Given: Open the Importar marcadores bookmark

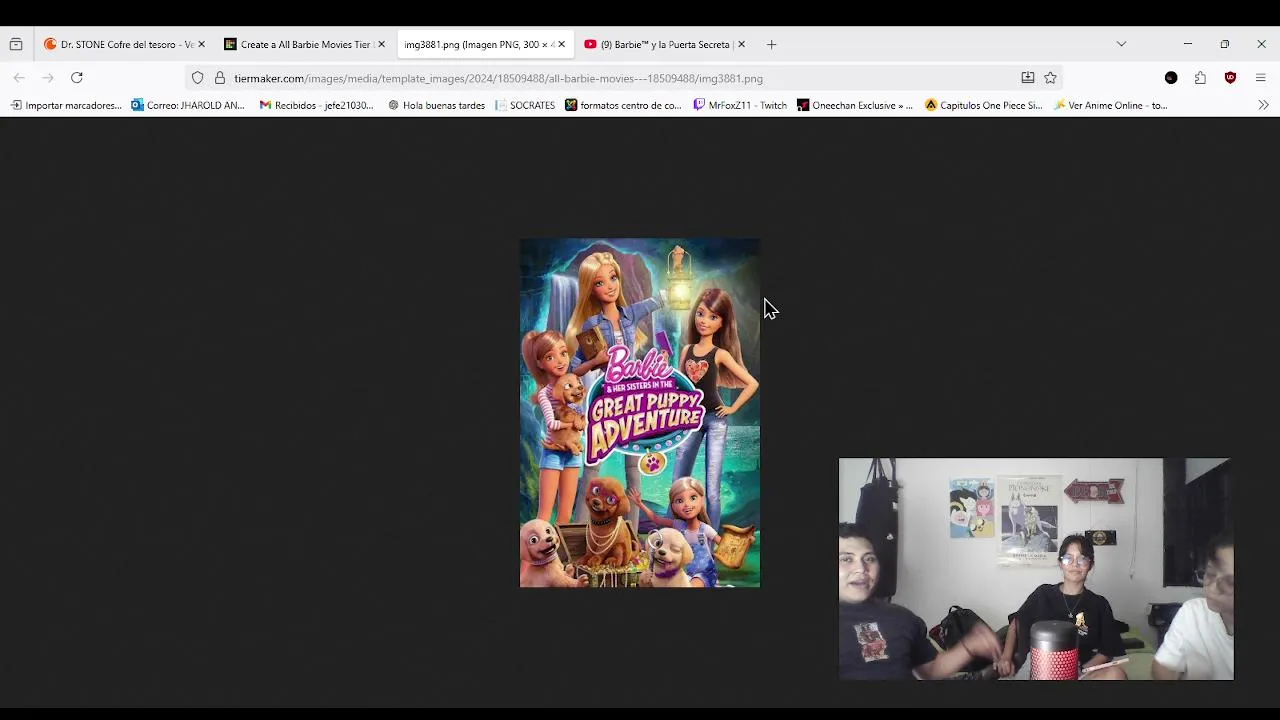Looking at the screenshot, I should (66, 105).
